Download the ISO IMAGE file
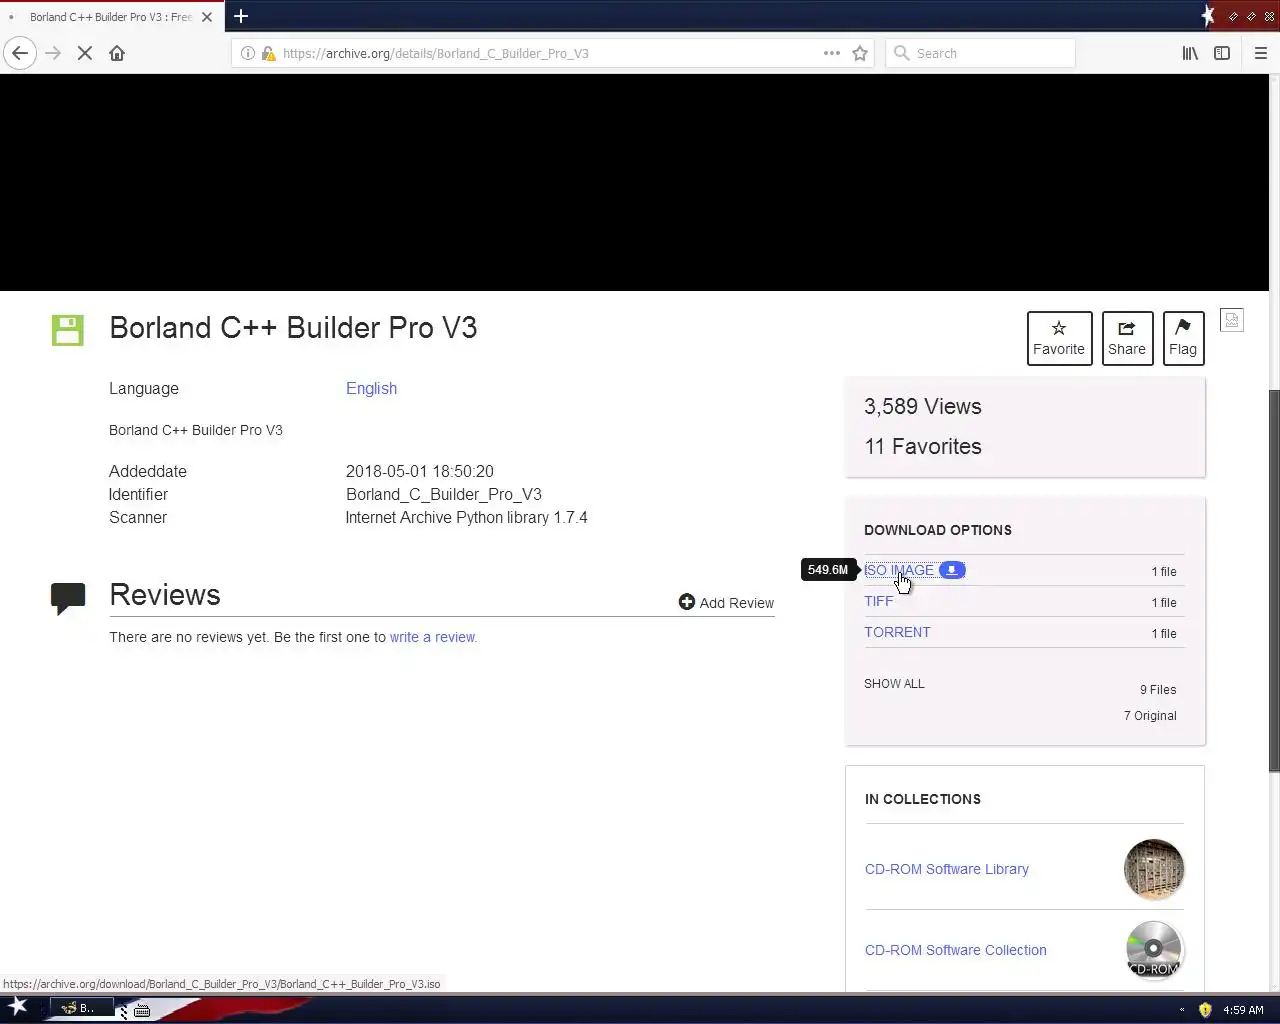The image size is (1280, 1024). (899, 570)
